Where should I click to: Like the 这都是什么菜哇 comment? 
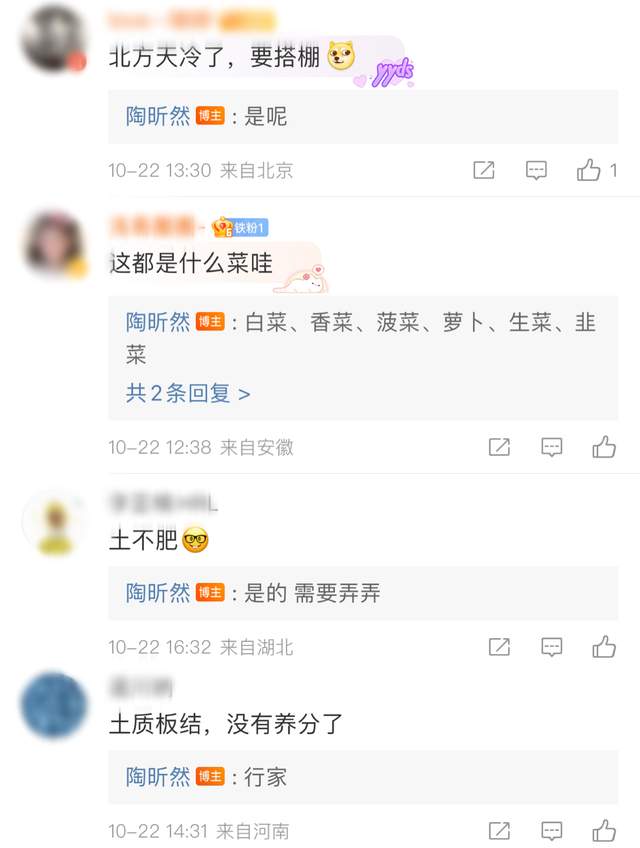604,447
